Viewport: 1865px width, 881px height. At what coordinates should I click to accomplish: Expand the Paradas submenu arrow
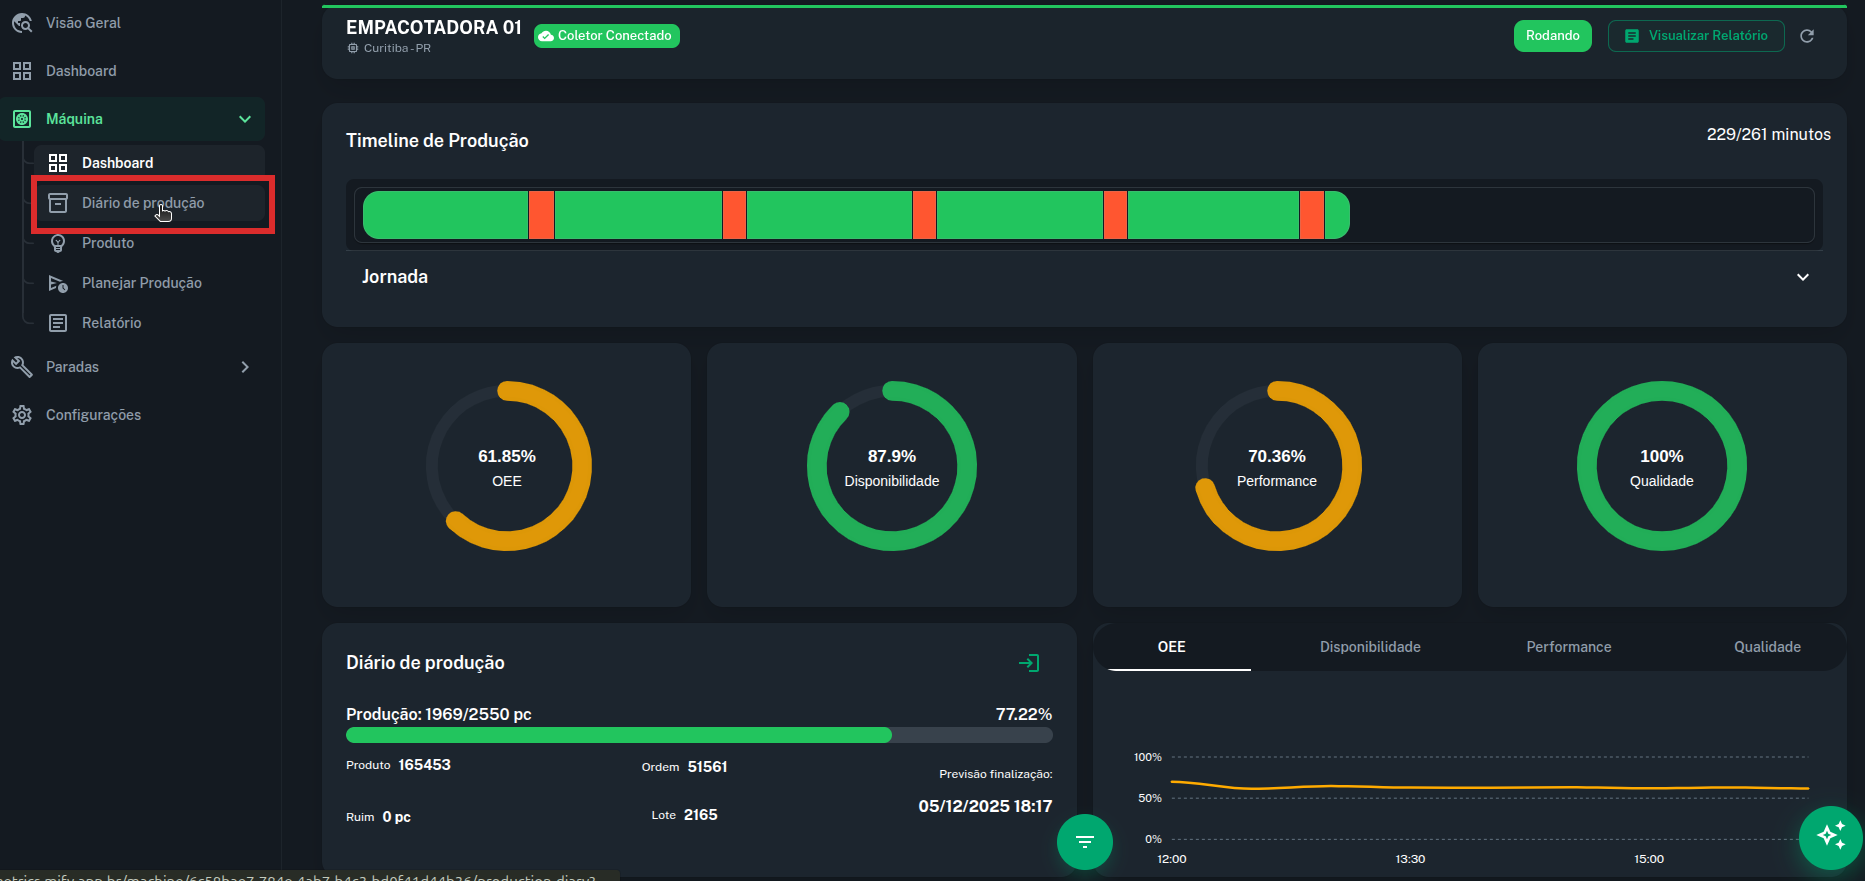tap(245, 367)
